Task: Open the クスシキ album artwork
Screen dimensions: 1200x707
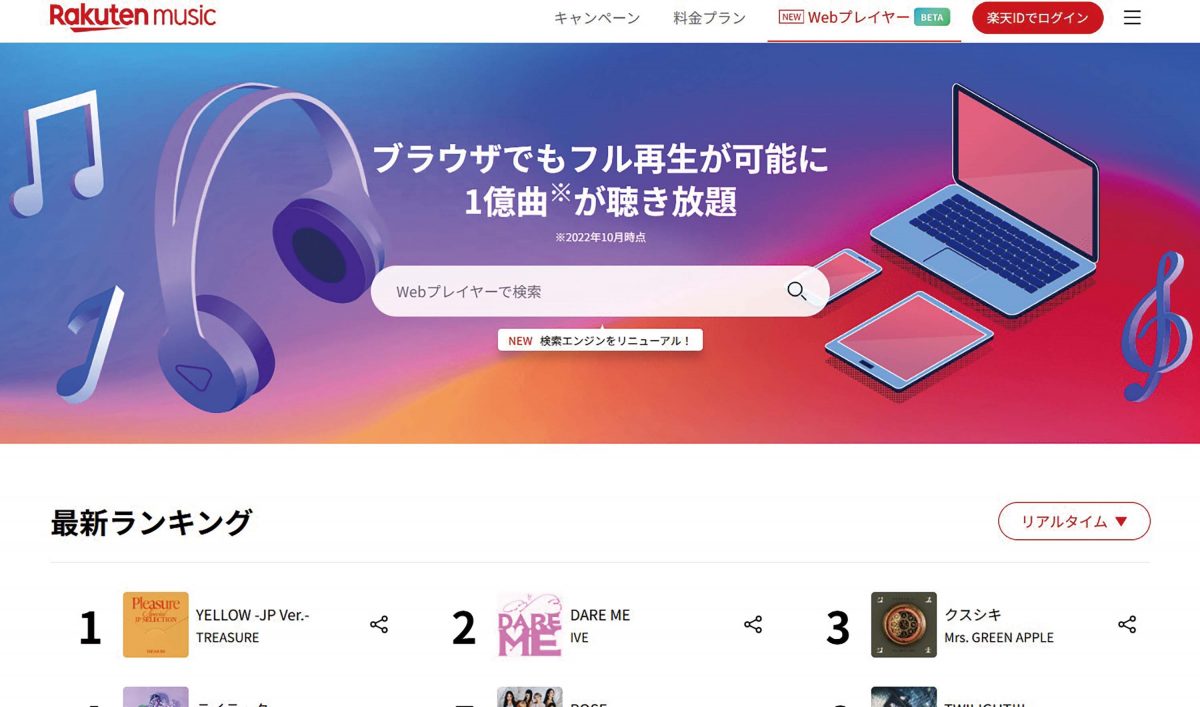Action: (x=904, y=625)
